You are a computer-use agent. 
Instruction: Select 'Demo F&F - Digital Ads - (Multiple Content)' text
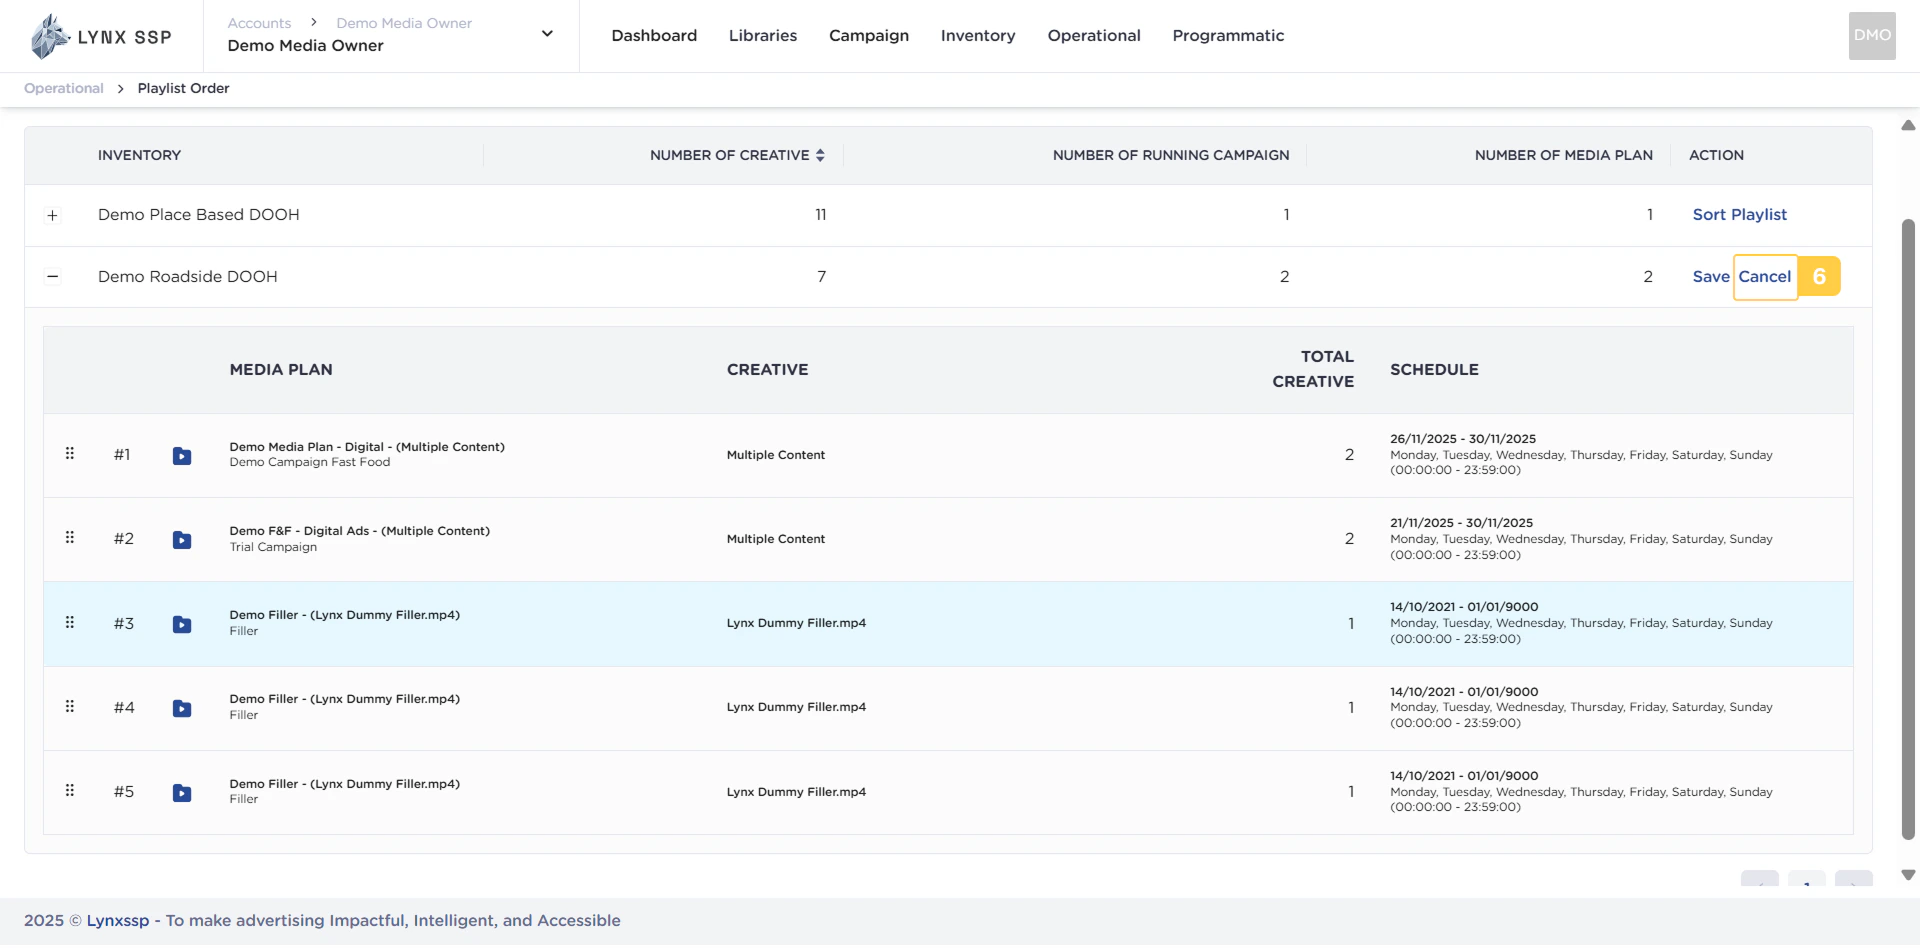pos(360,531)
